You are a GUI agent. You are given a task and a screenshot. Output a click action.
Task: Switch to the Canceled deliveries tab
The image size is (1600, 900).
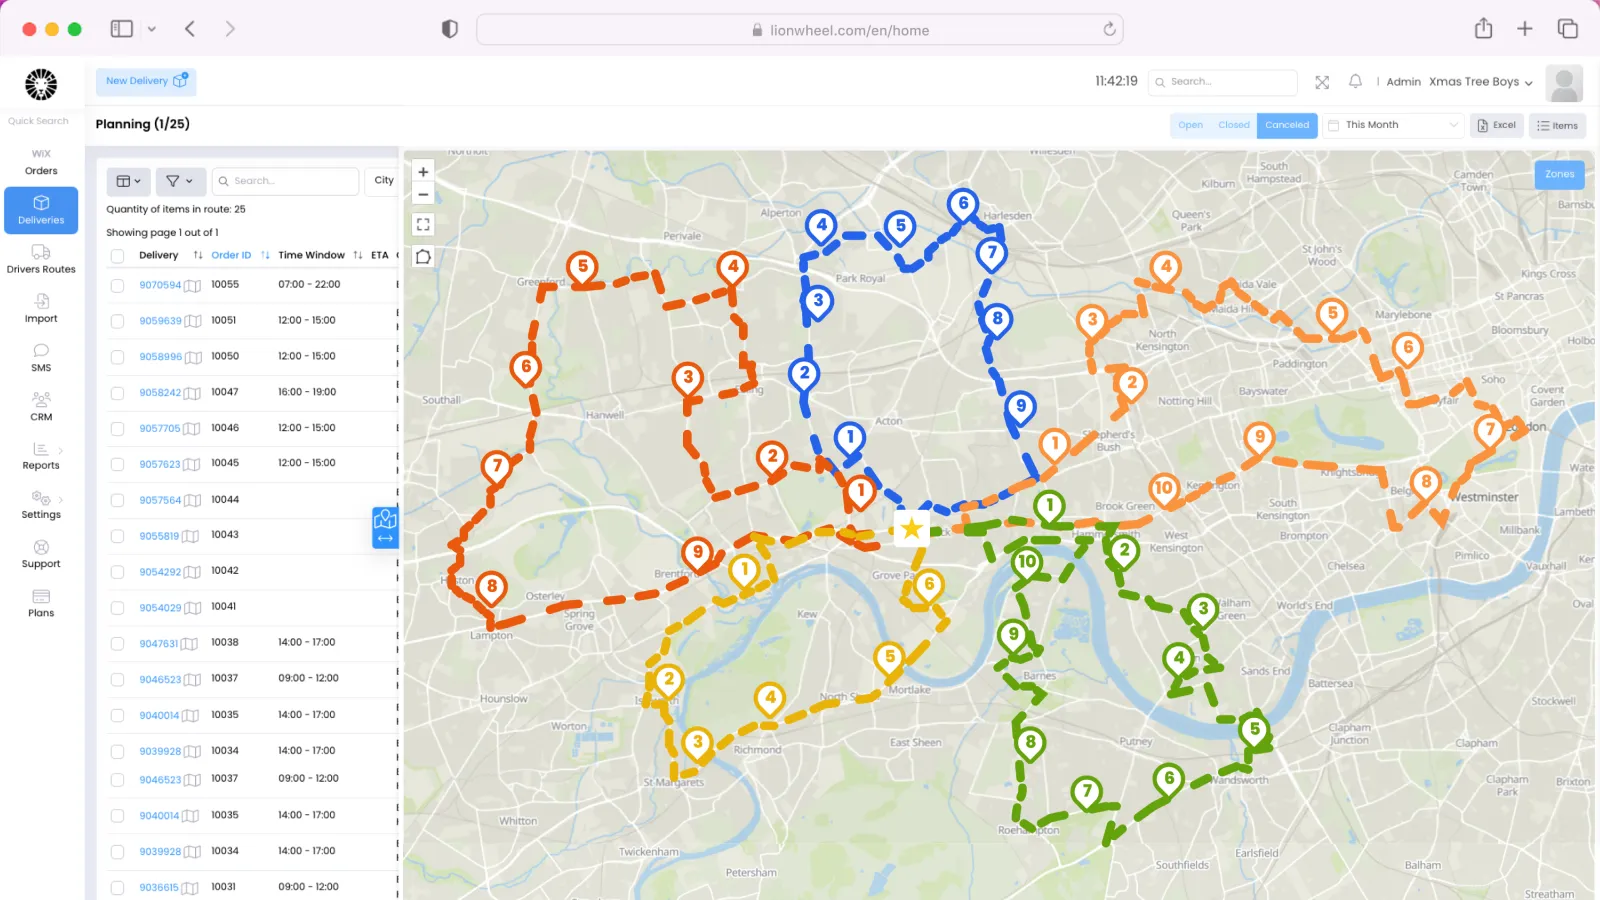tap(1287, 125)
